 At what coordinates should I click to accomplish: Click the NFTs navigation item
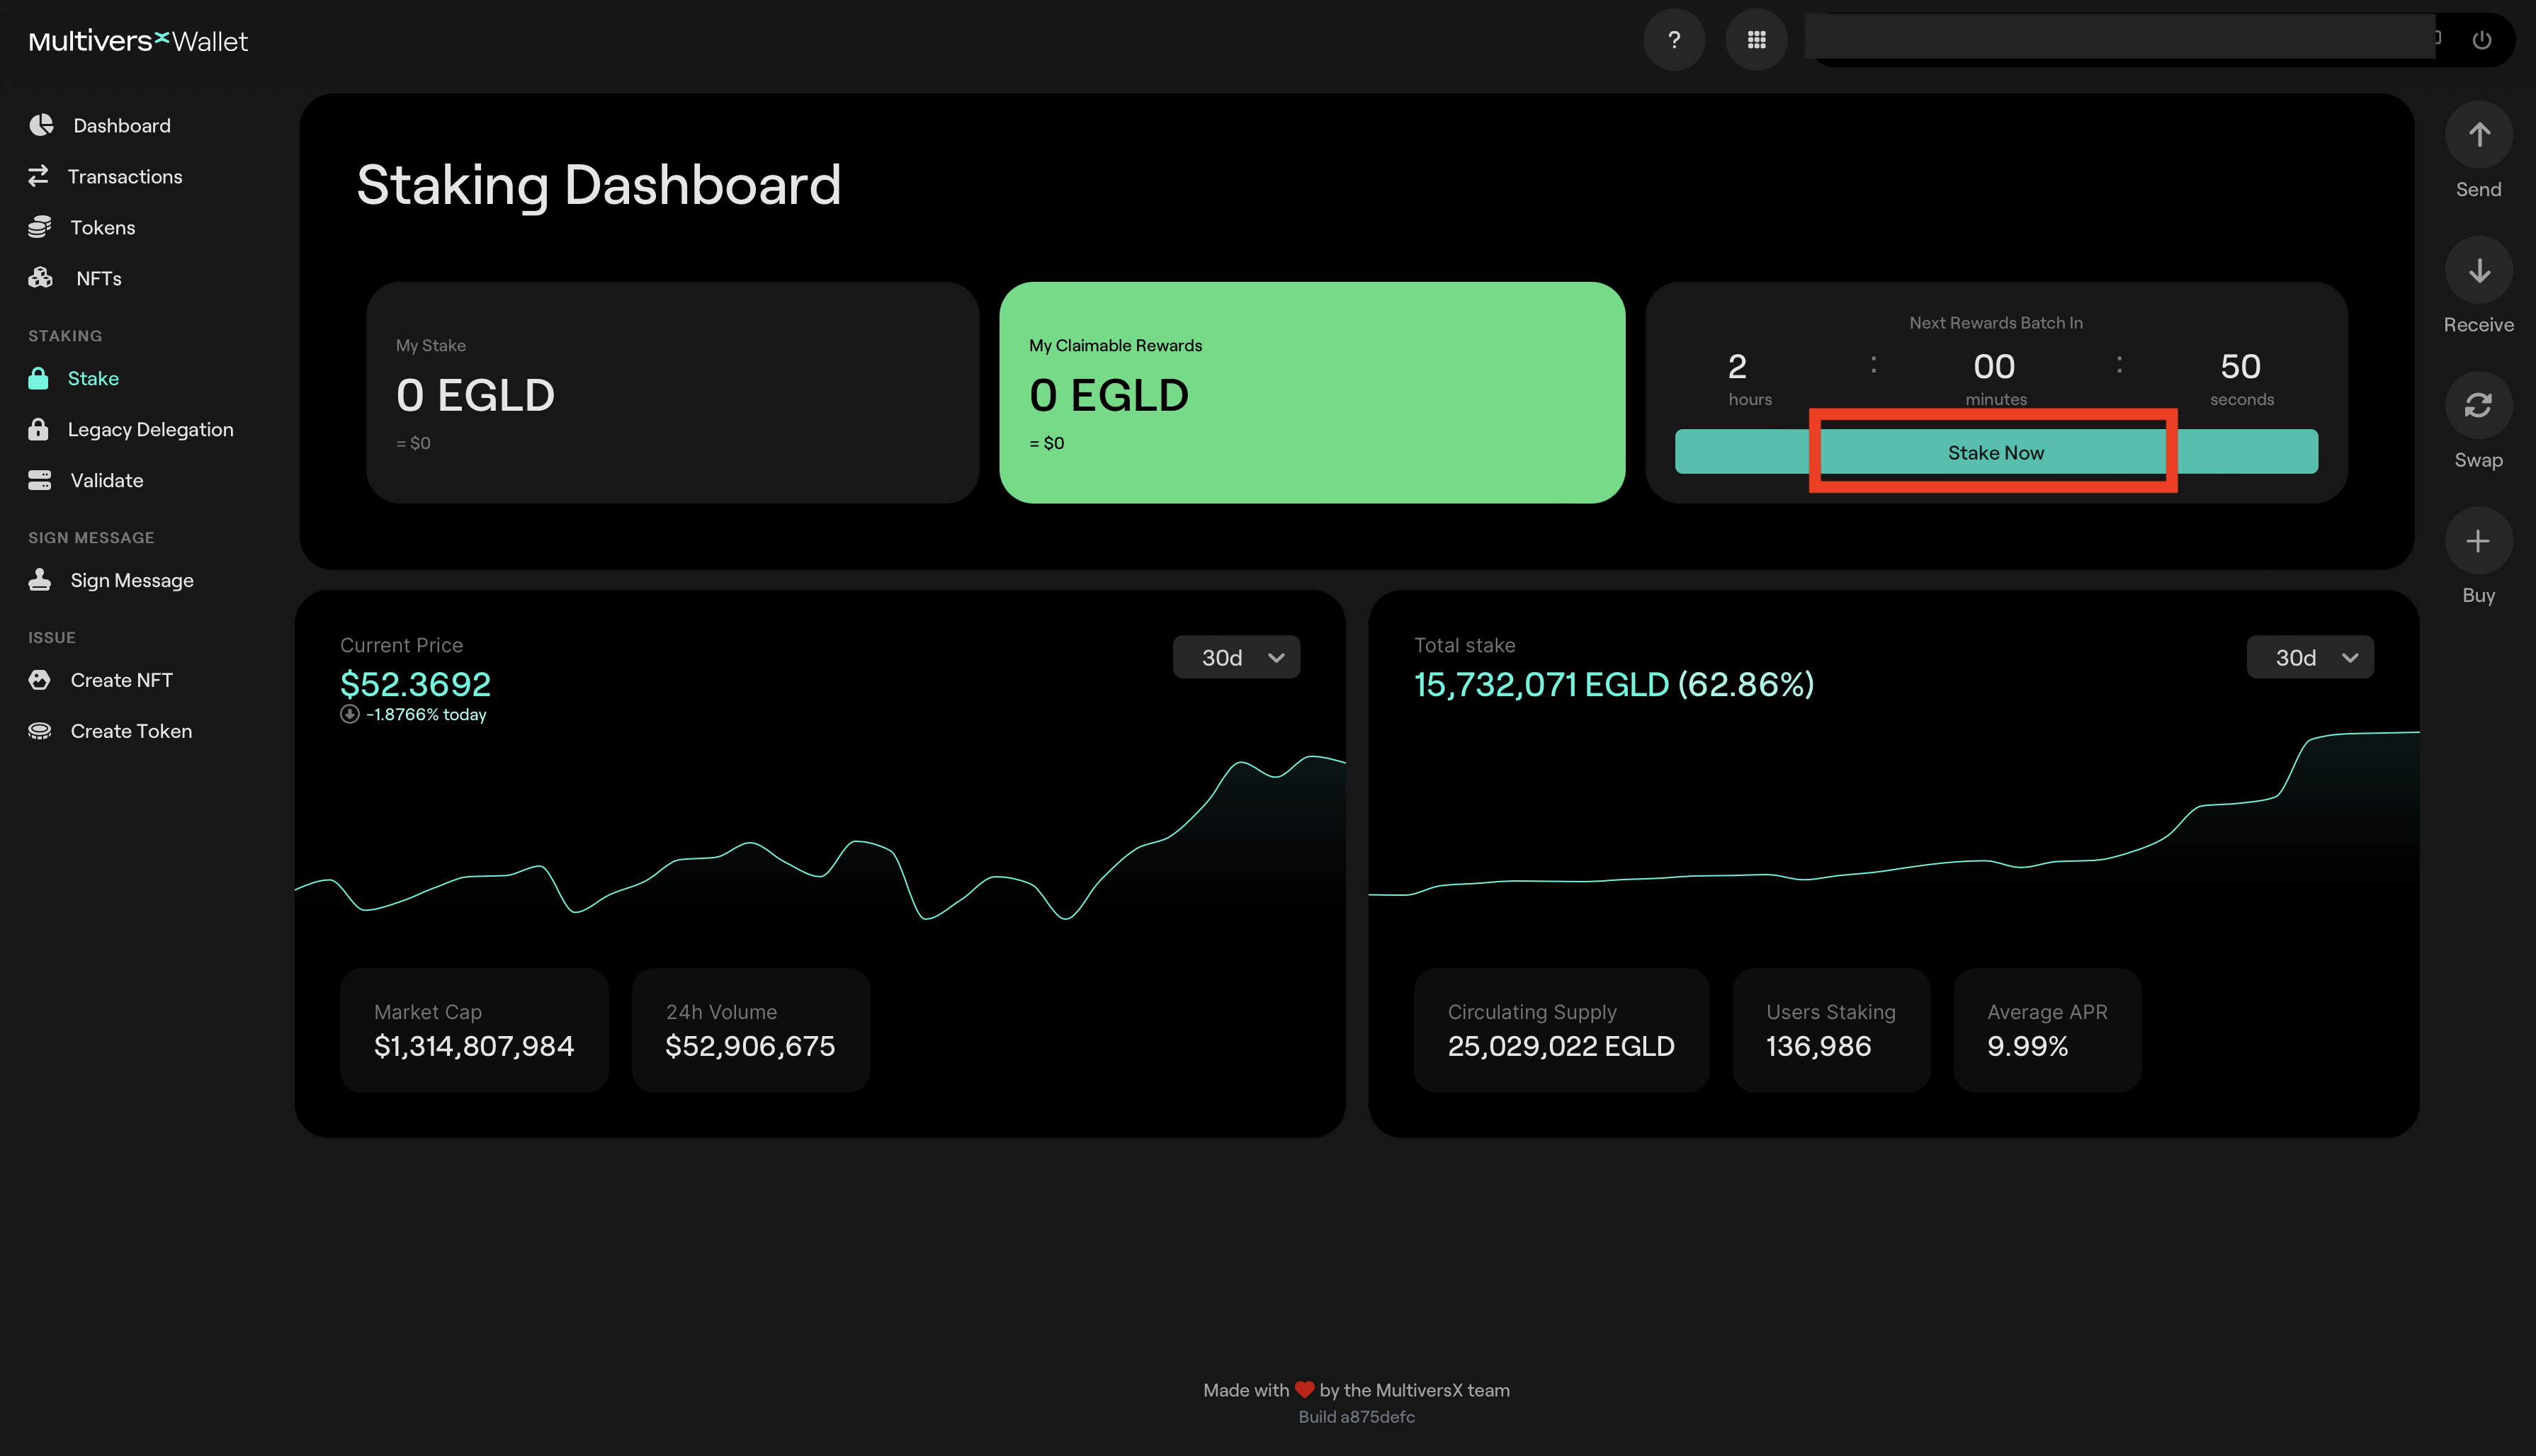(x=98, y=277)
